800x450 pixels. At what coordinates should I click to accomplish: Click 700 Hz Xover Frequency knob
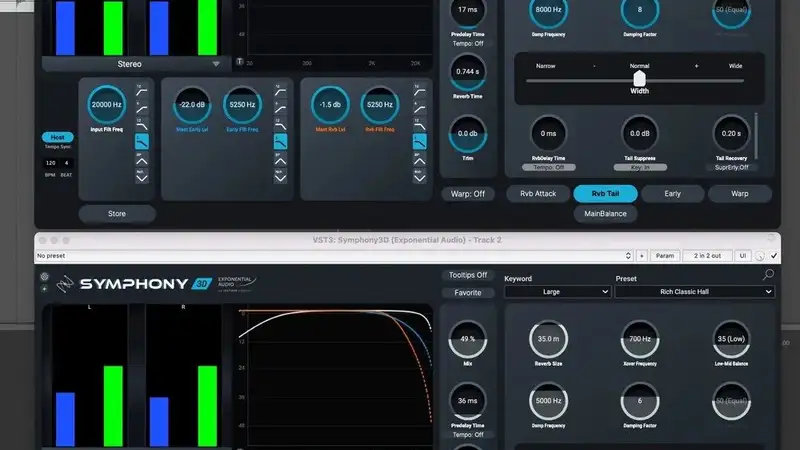tap(640, 339)
